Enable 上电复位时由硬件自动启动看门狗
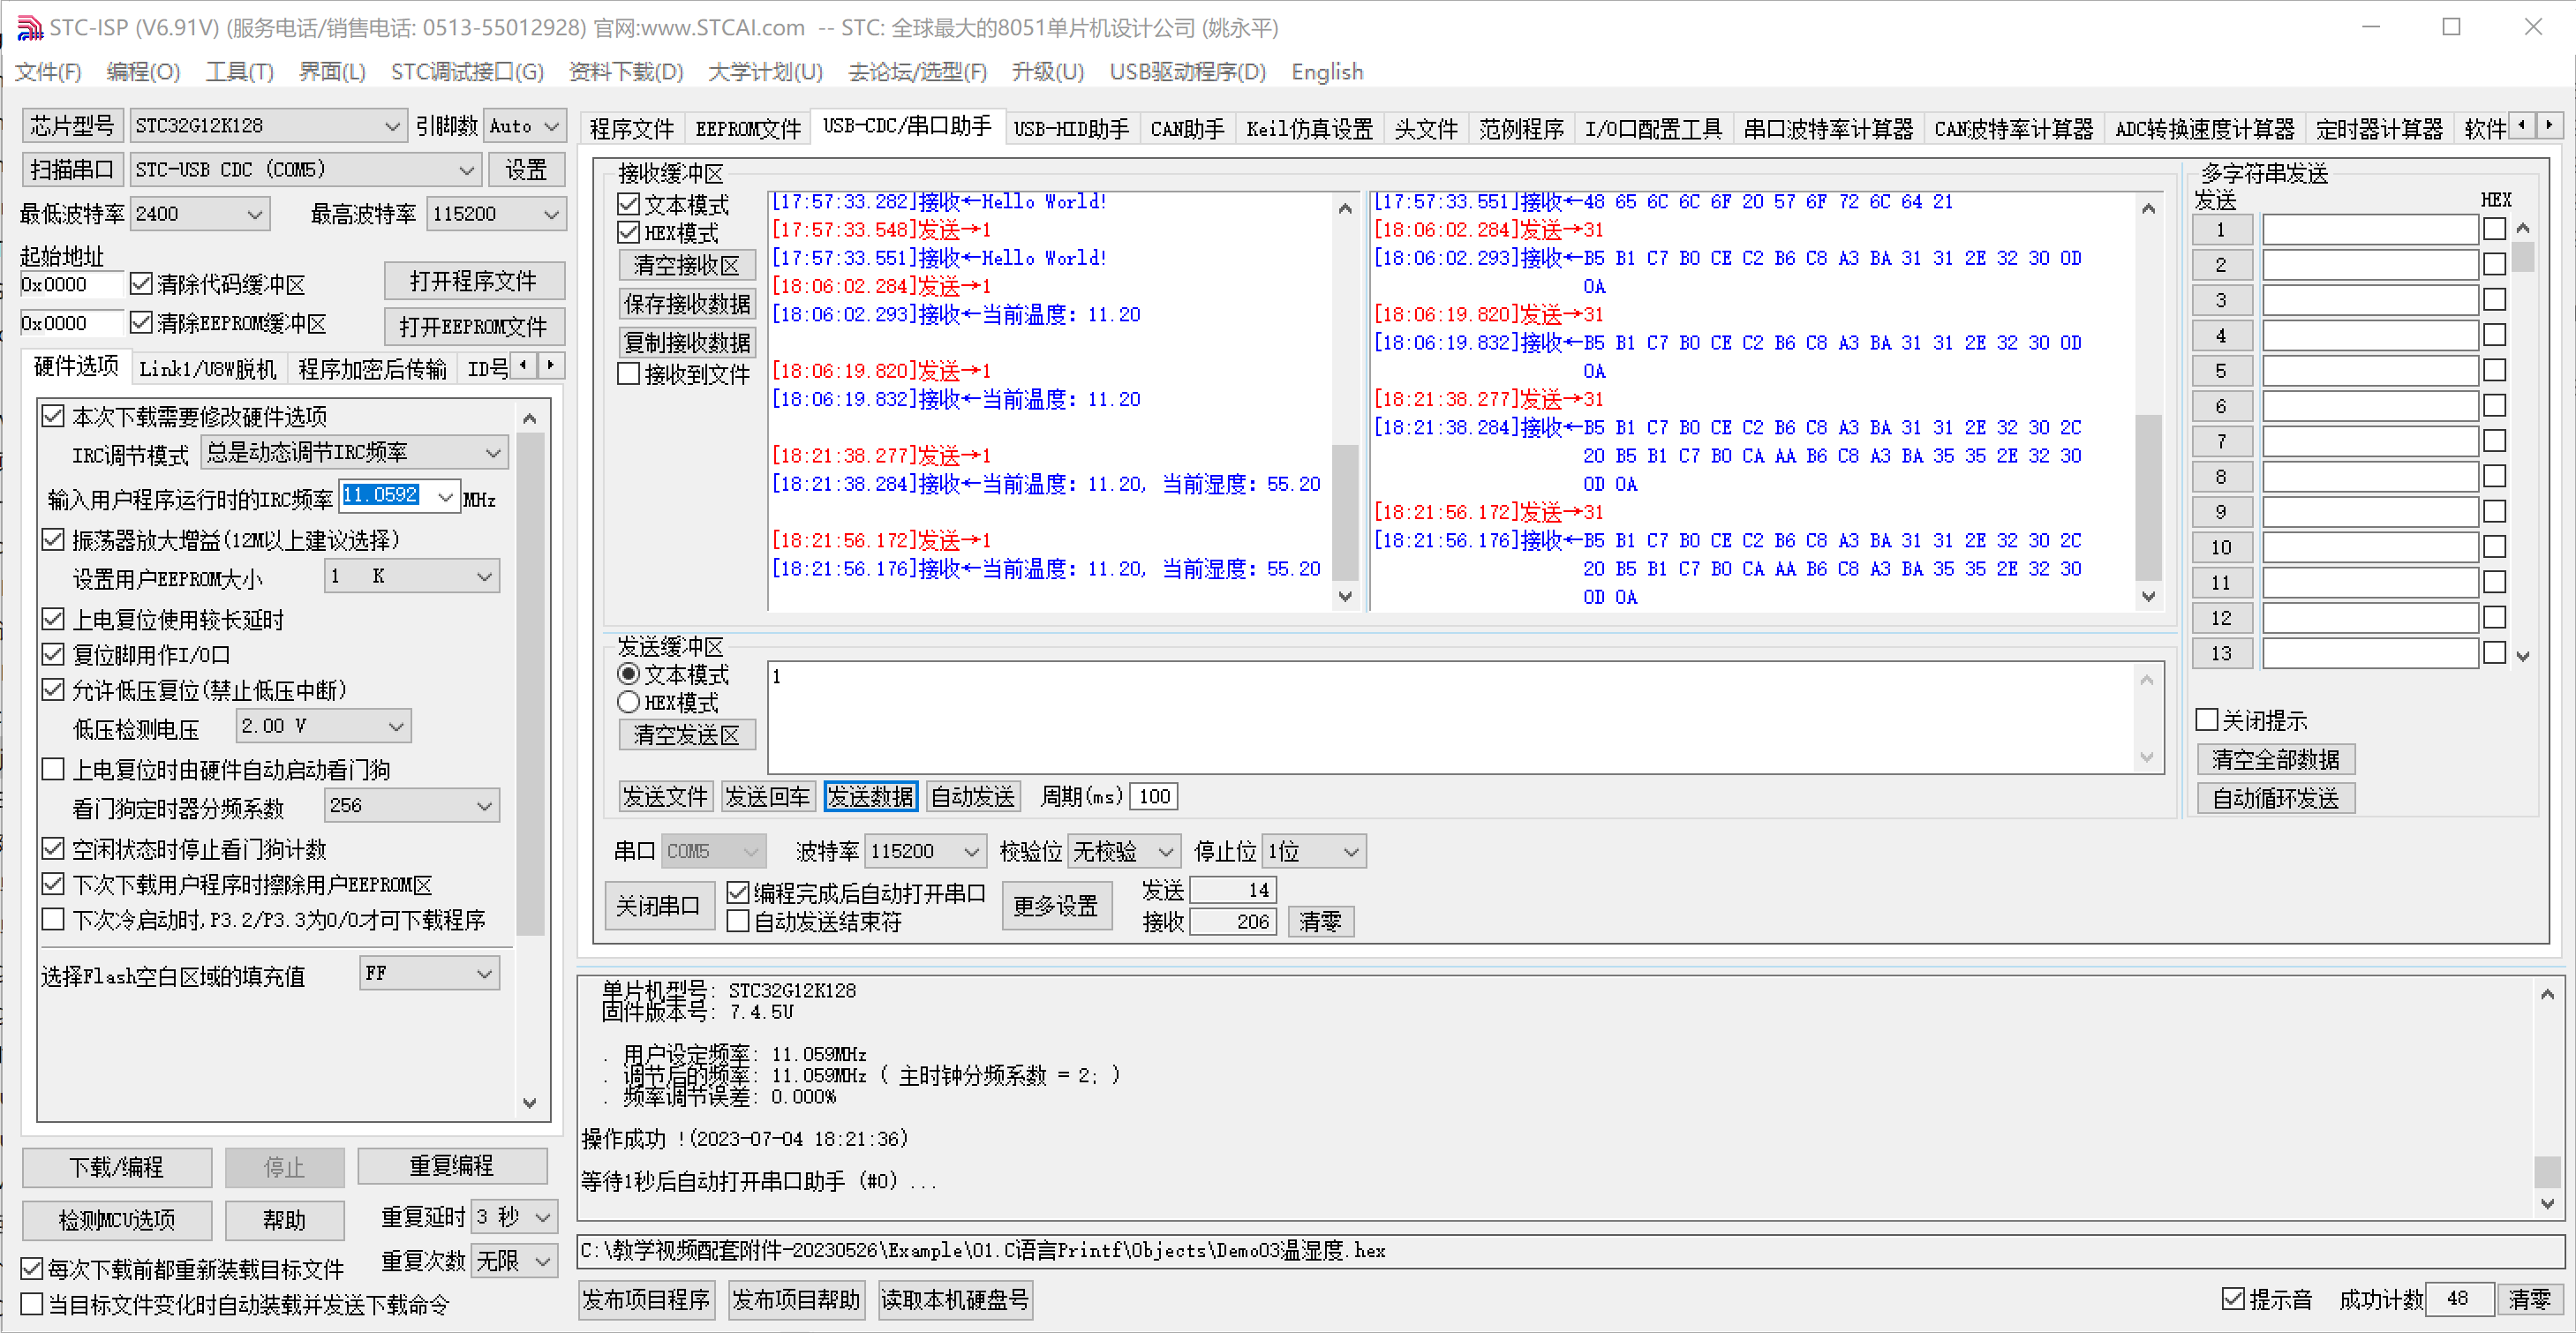Image resolution: width=2576 pixels, height=1333 pixels. 53,769
